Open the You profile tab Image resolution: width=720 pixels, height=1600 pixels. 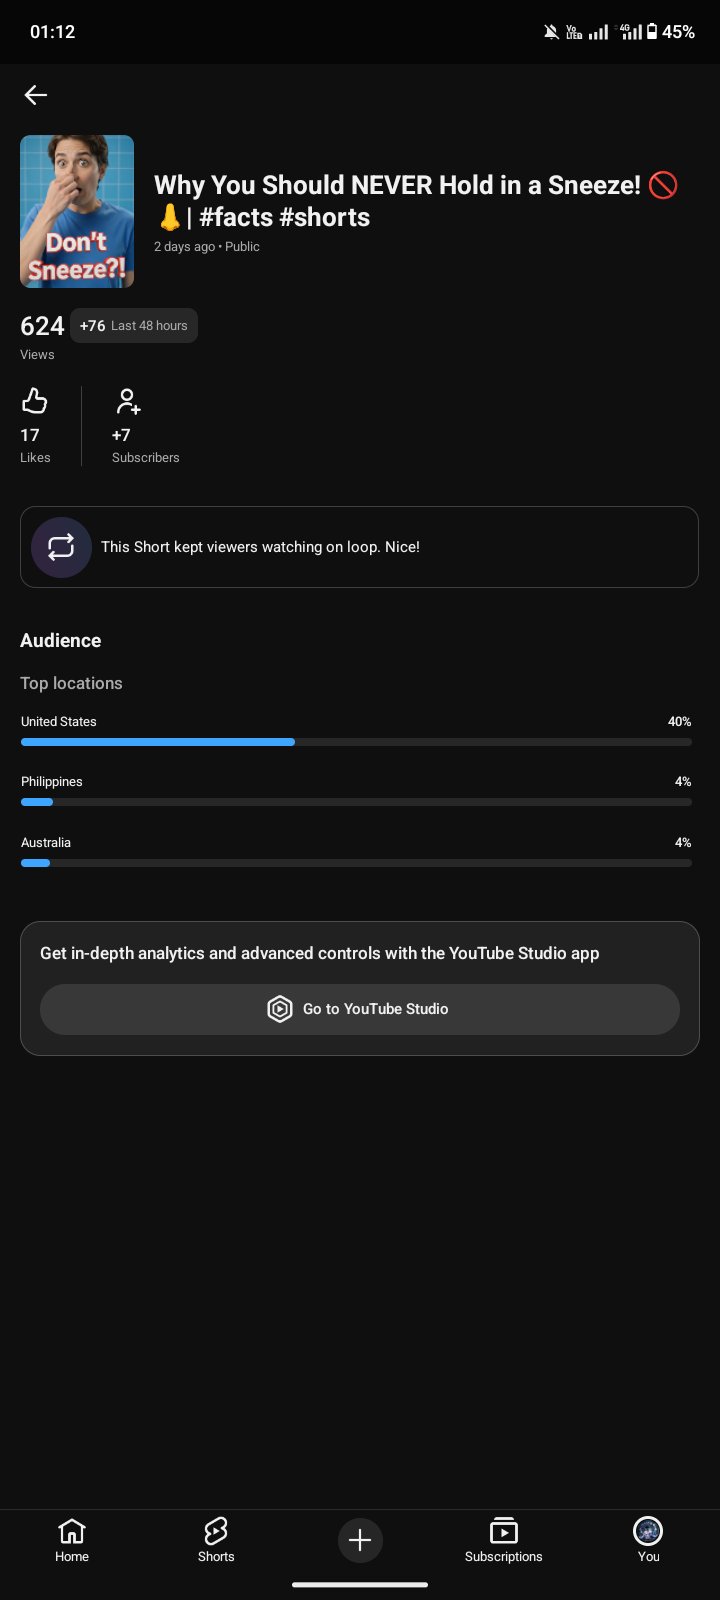pyautogui.click(x=648, y=1540)
